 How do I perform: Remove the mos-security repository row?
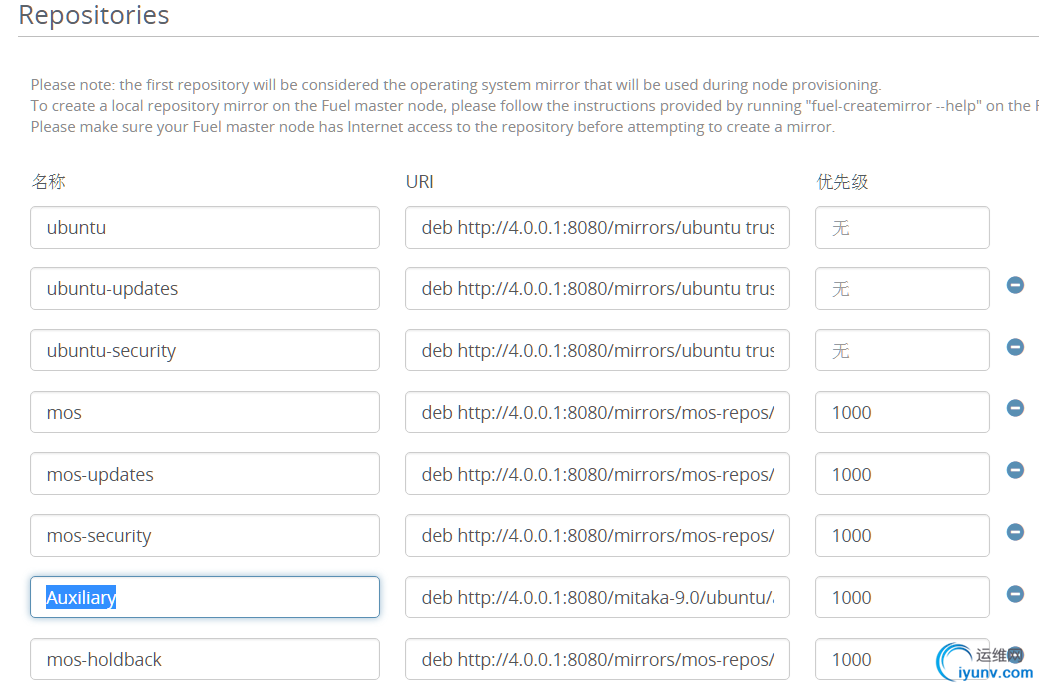pyautogui.click(x=1015, y=532)
